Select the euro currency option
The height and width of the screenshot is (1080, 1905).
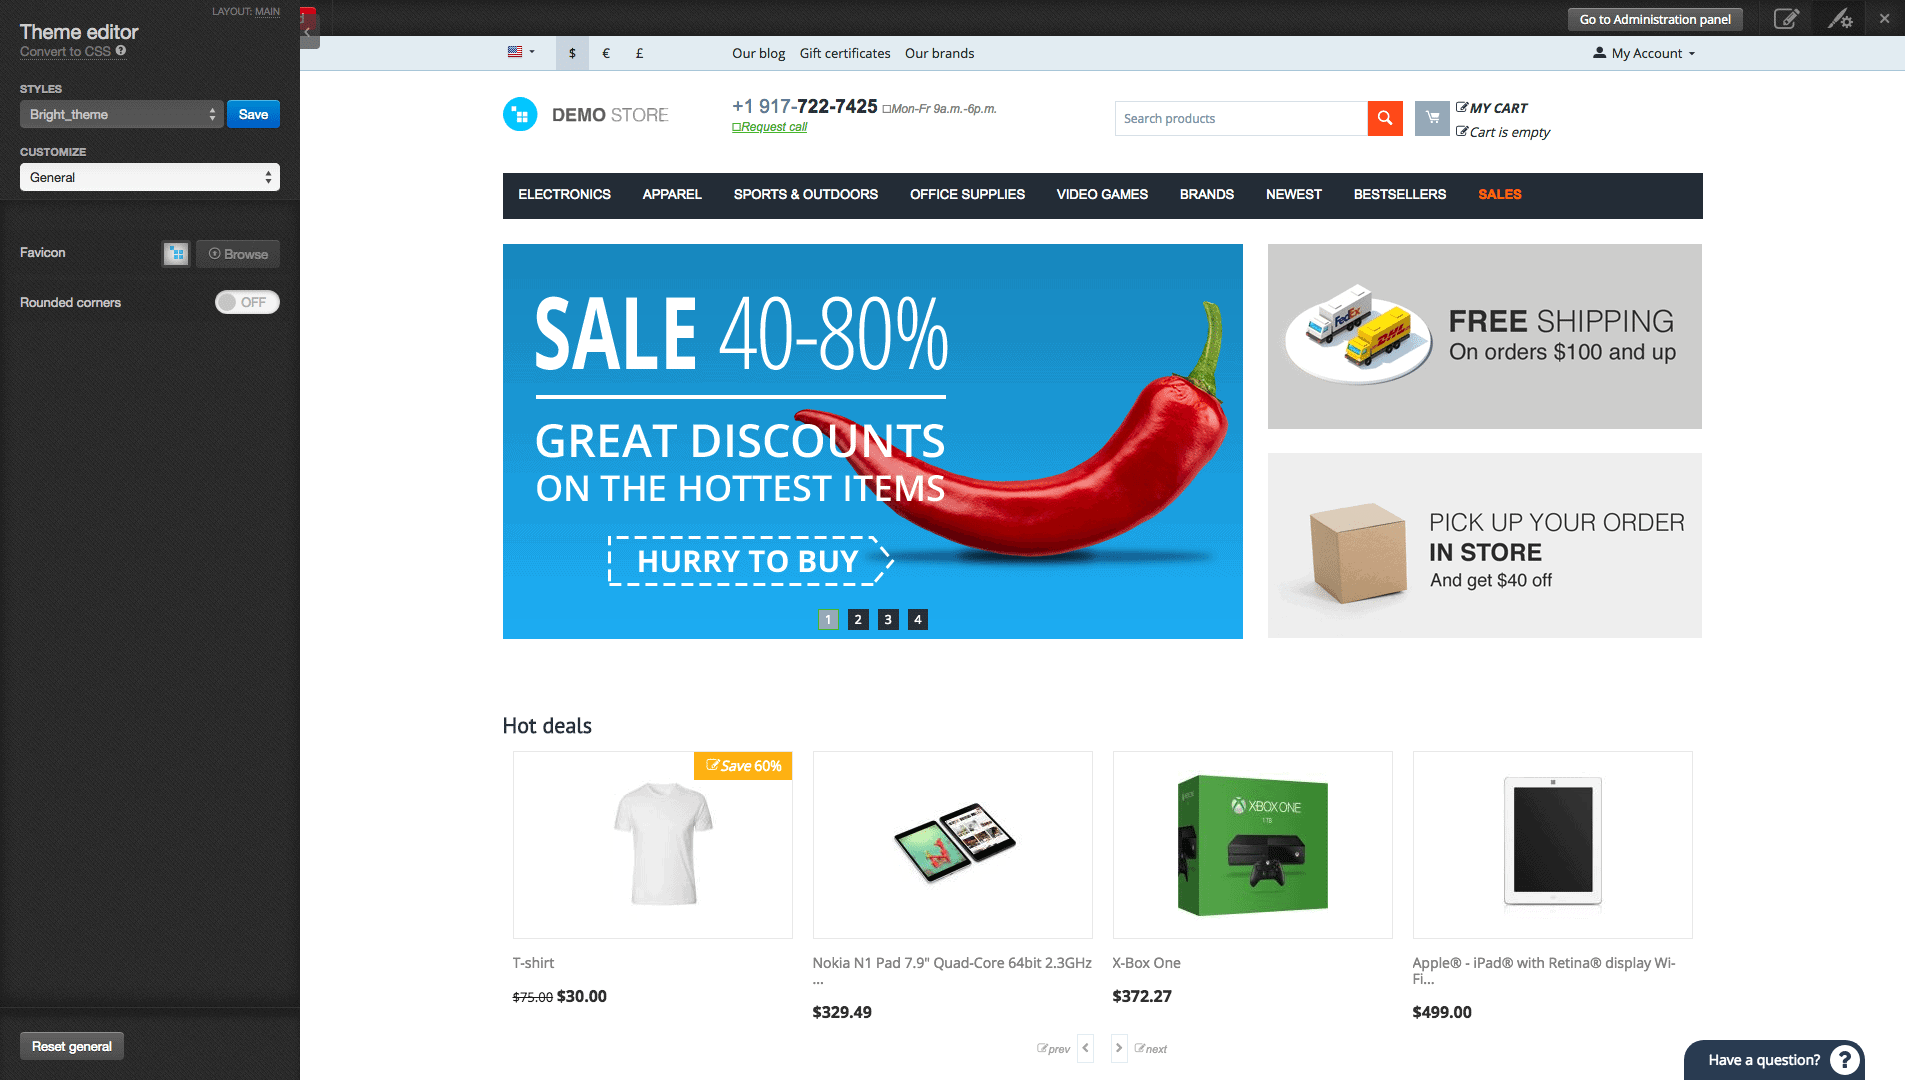point(606,53)
